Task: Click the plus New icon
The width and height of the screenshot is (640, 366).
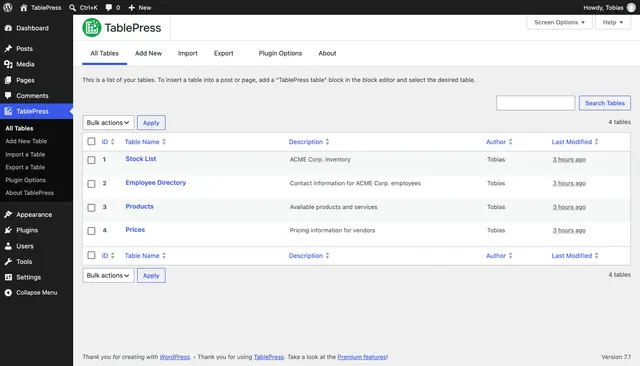Action: click(x=131, y=7)
